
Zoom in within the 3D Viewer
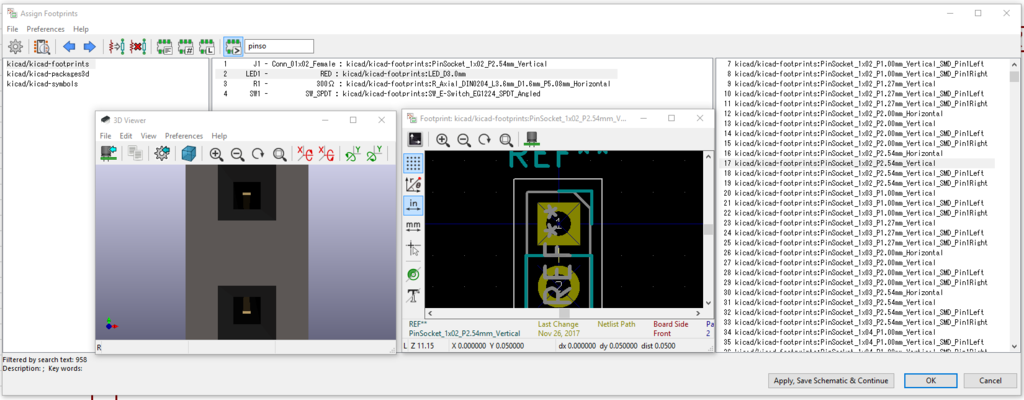pos(216,154)
